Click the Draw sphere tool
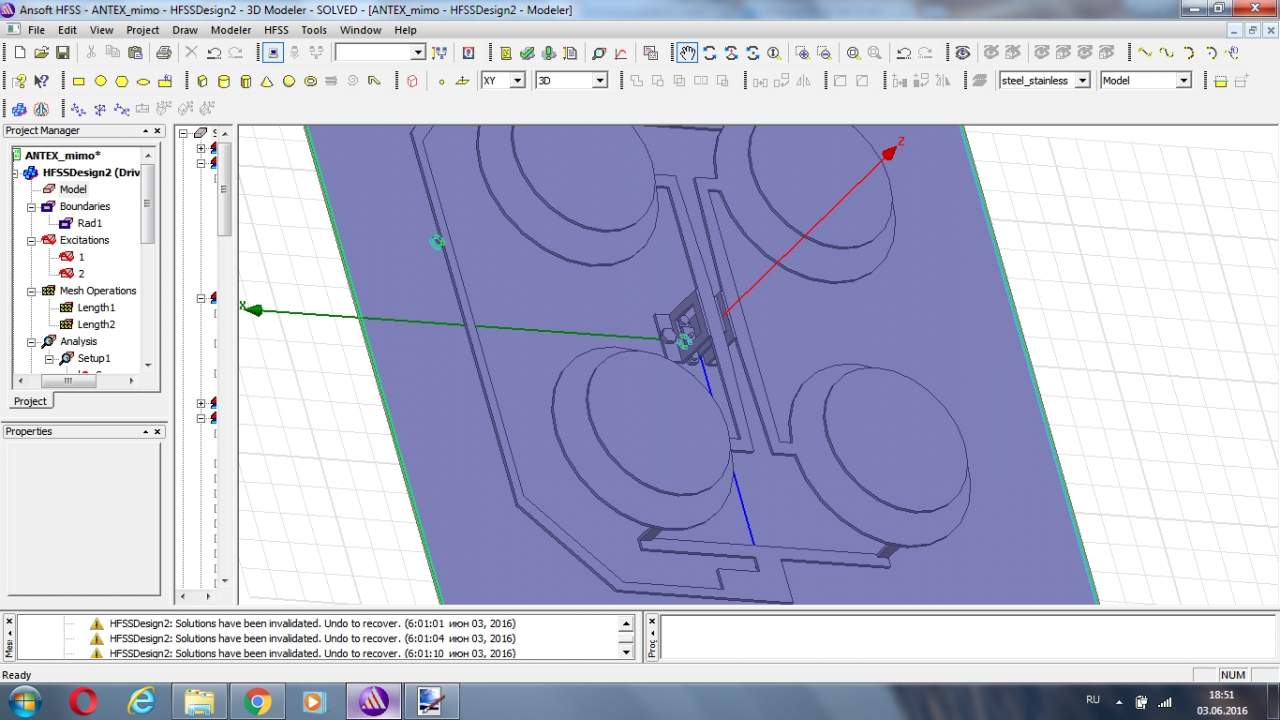The height and width of the screenshot is (720, 1280). pos(289,81)
